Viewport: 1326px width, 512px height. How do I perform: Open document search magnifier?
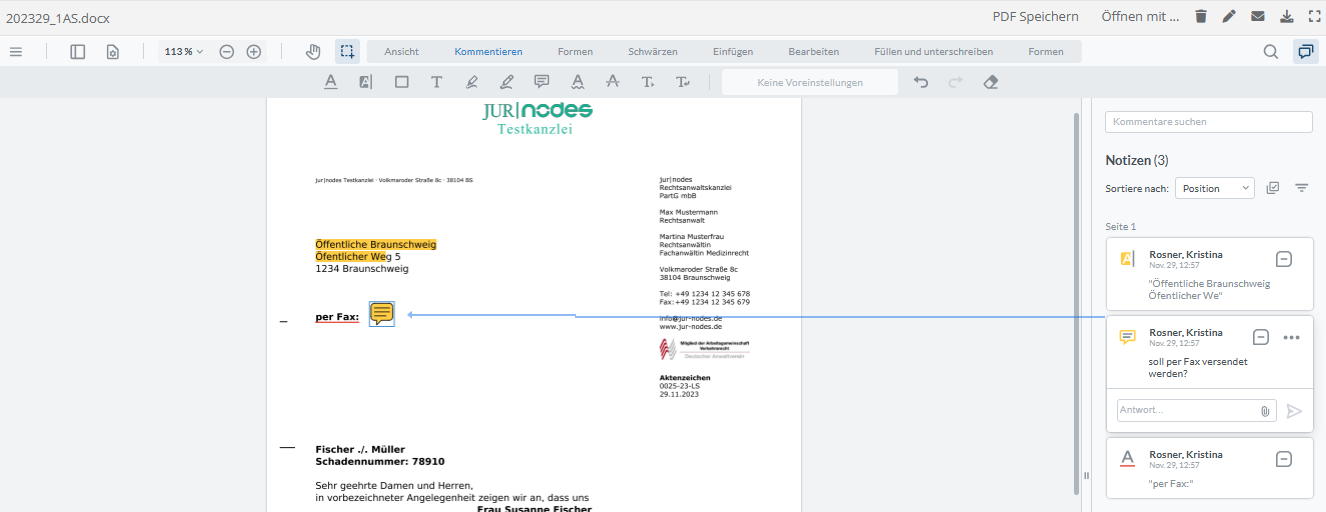tap(1270, 52)
